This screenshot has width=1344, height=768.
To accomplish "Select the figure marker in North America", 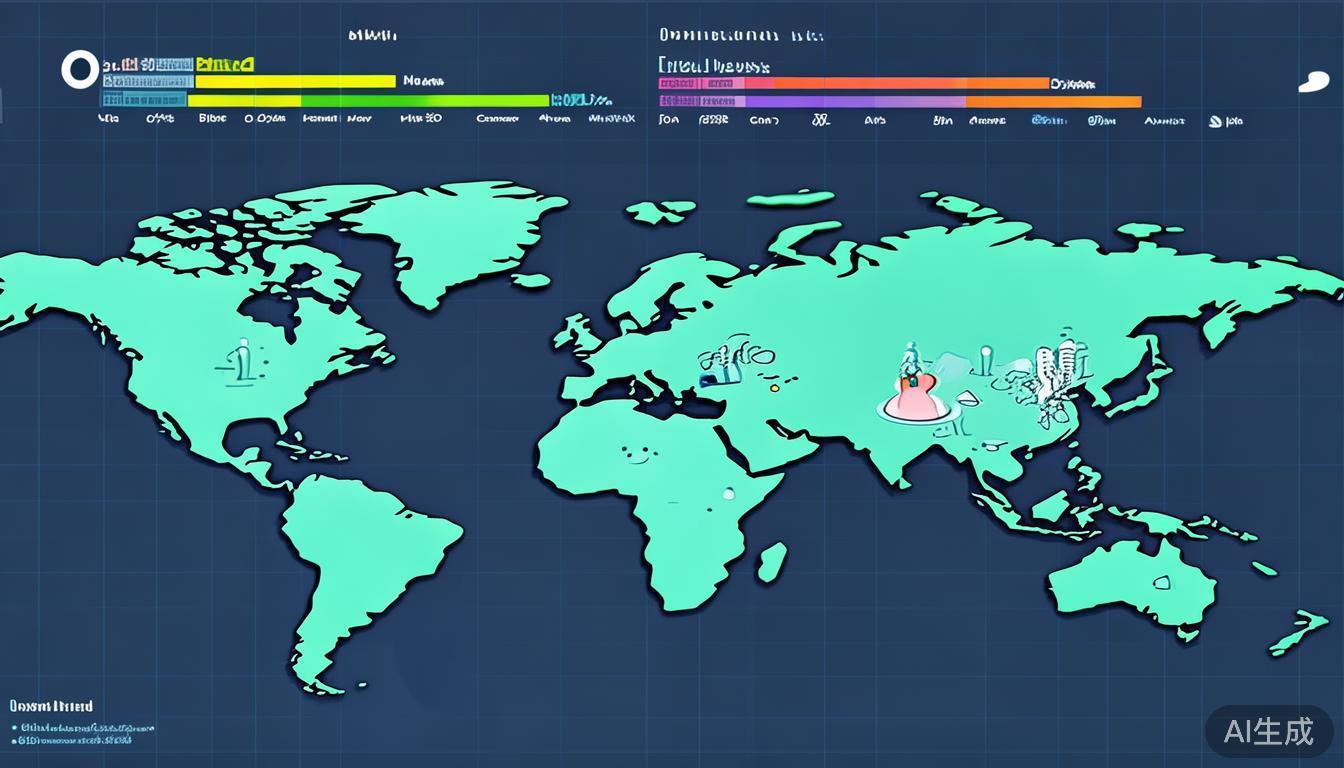I will [241, 361].
